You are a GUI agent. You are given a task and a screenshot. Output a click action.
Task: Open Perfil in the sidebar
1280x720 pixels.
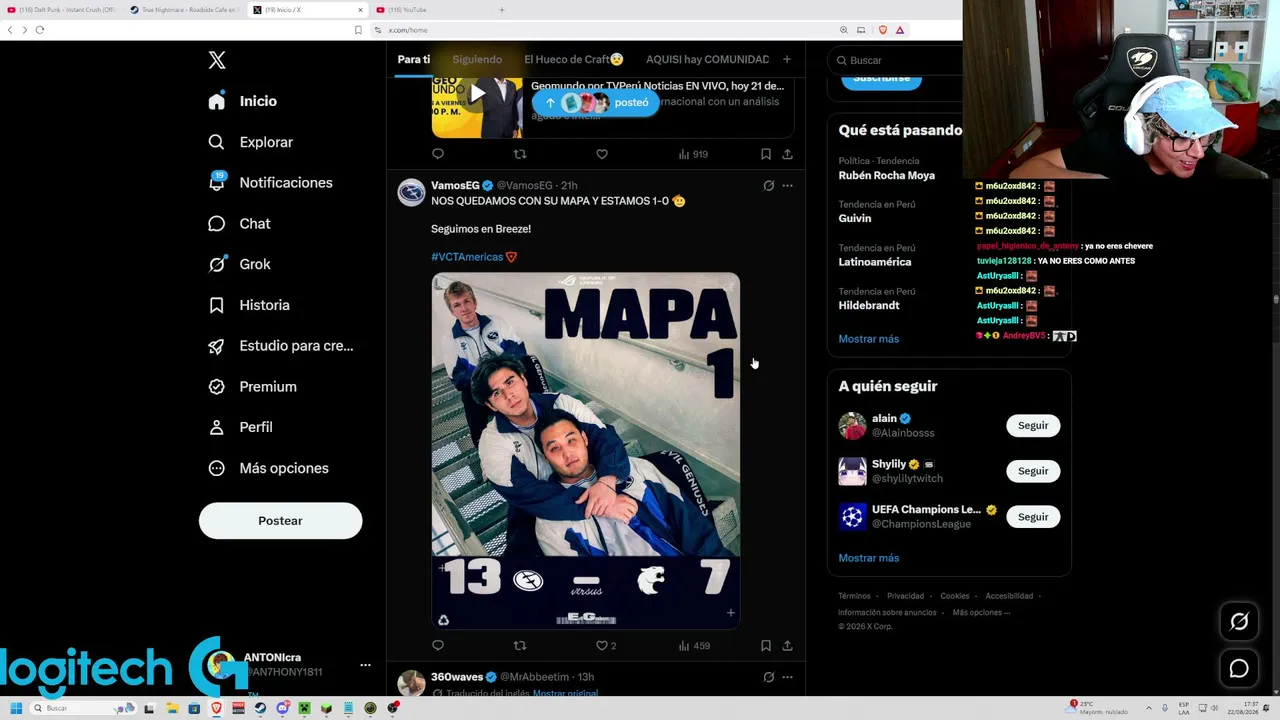coord(241,427)
